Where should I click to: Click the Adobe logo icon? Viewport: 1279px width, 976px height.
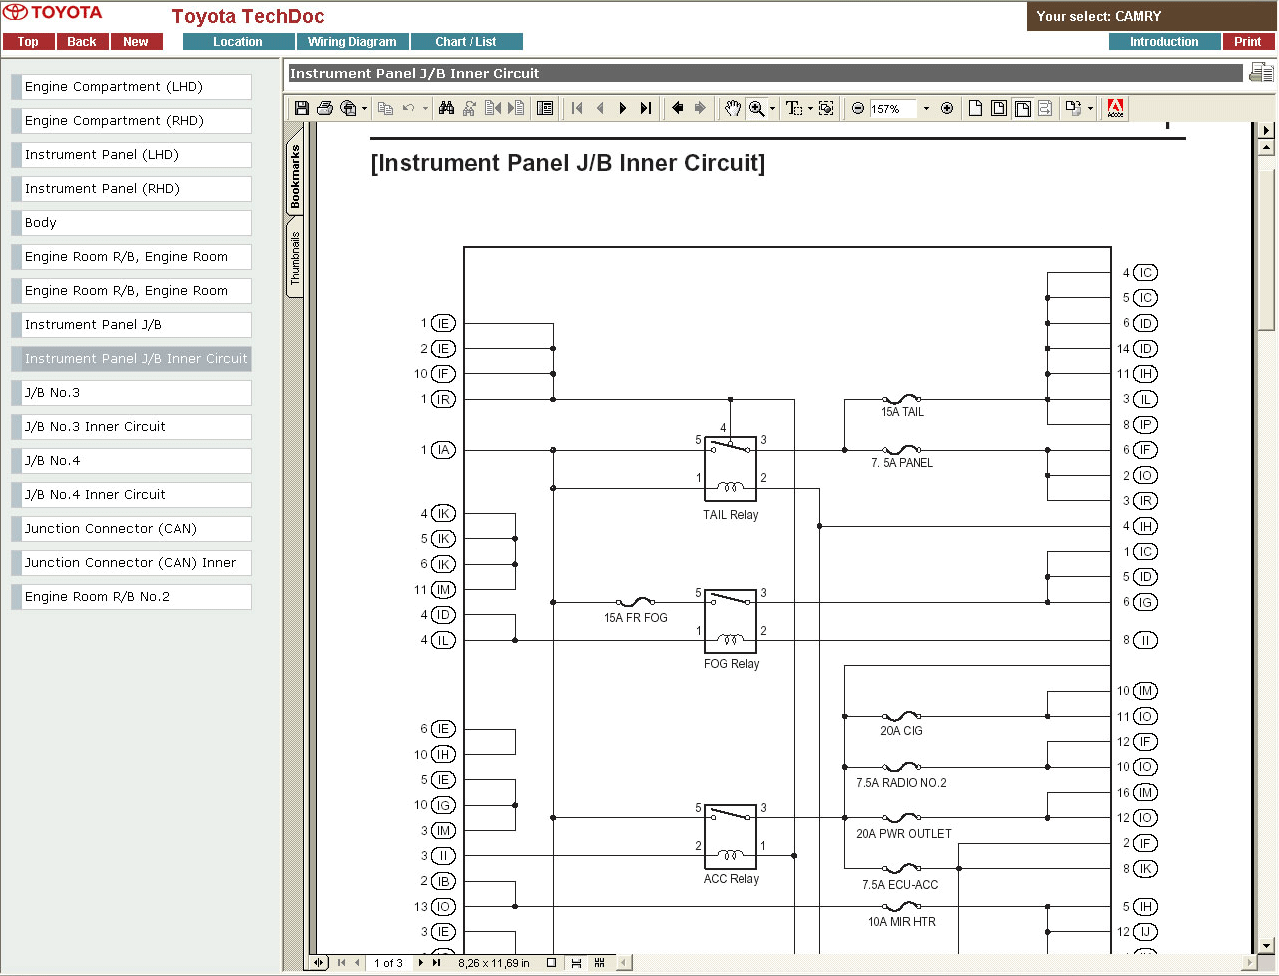1116,108
